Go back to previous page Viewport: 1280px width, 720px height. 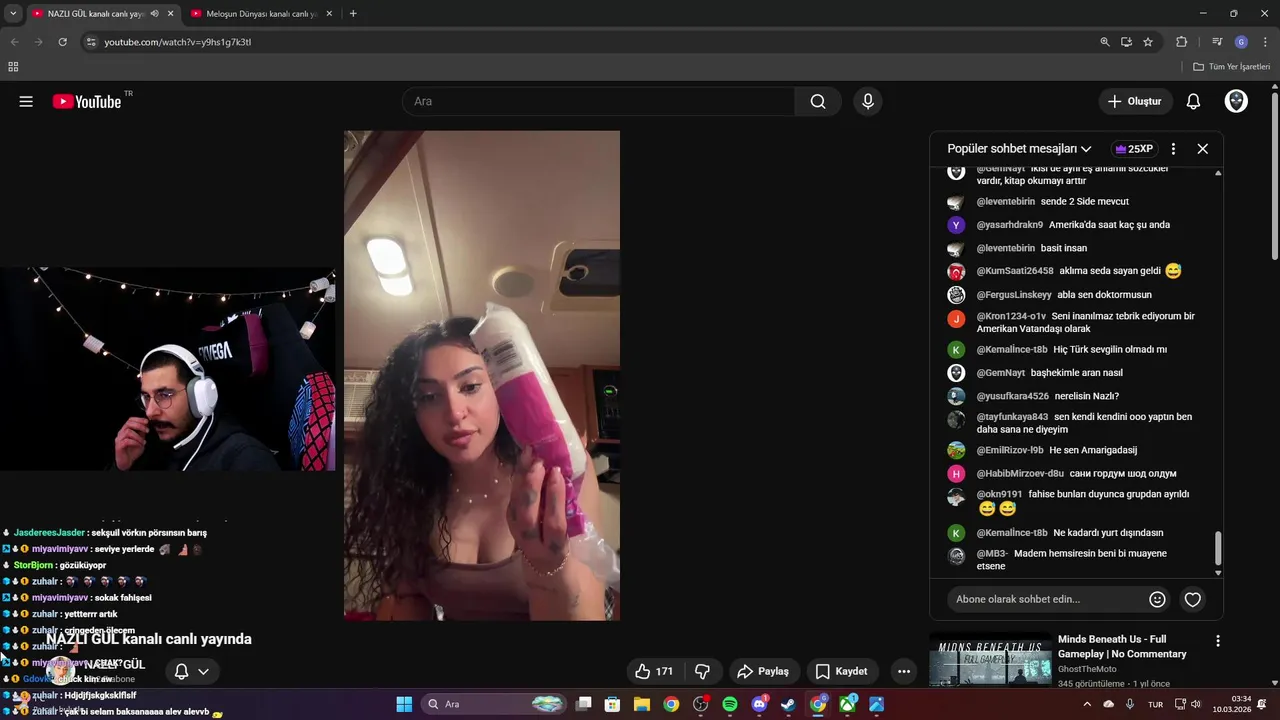[x=14, y=42]
